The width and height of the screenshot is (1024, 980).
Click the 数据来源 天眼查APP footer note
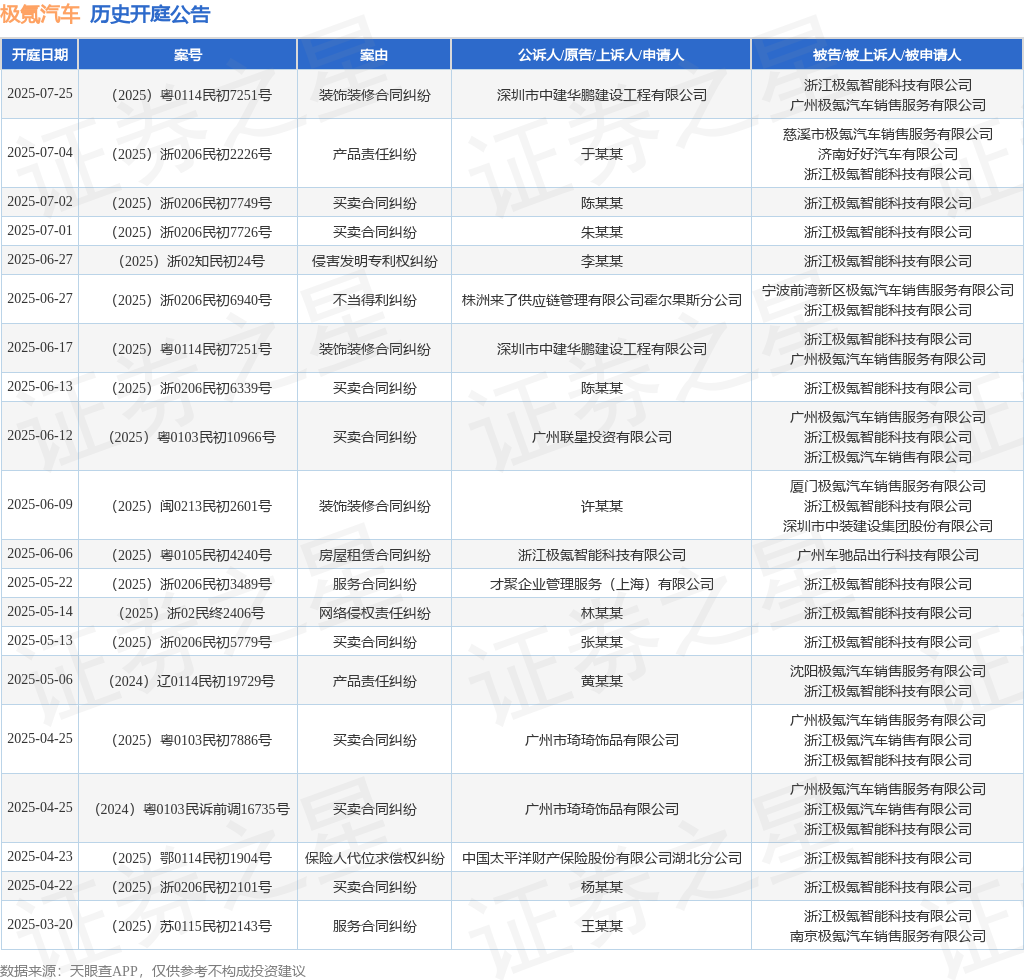point(153,971)
